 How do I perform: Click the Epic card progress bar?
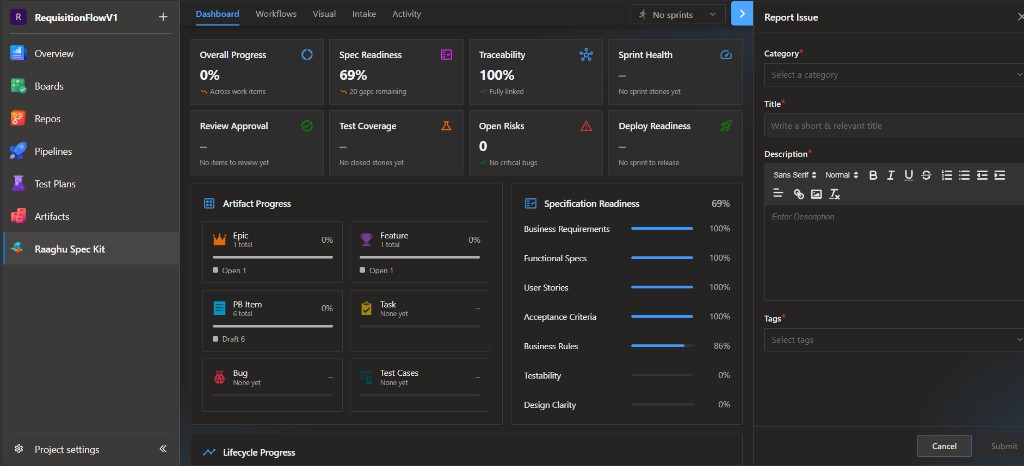pyautogui.click(x=272, y=257)
